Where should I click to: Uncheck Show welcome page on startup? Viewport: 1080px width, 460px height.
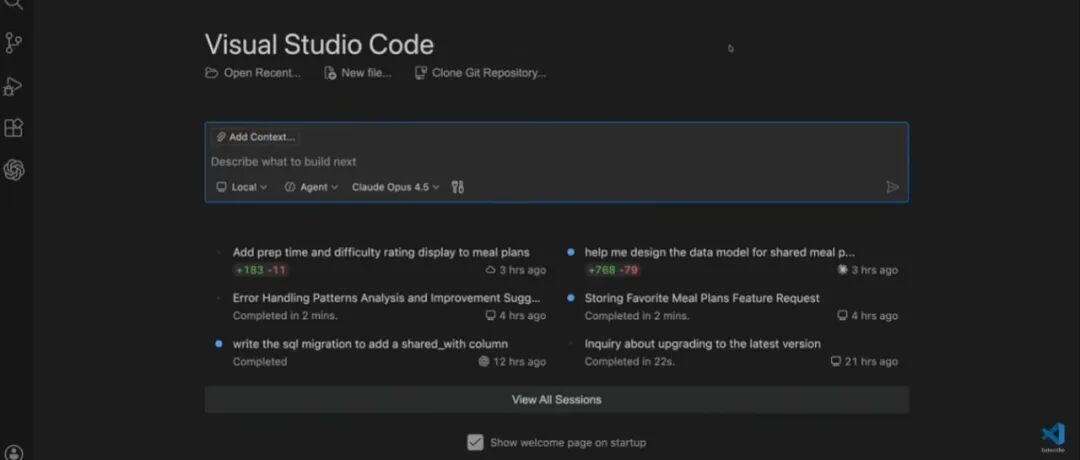[x=475, y=442]
